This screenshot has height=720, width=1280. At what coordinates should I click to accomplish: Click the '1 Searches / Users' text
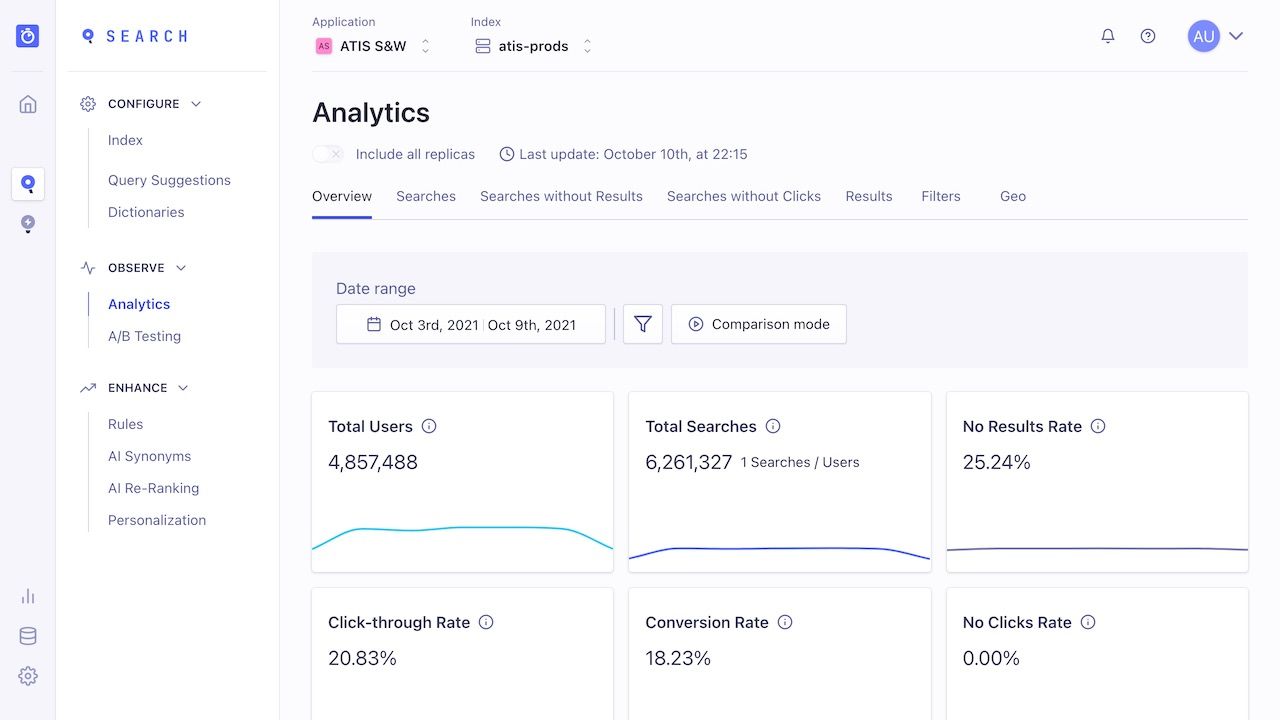tap(800, 462)
